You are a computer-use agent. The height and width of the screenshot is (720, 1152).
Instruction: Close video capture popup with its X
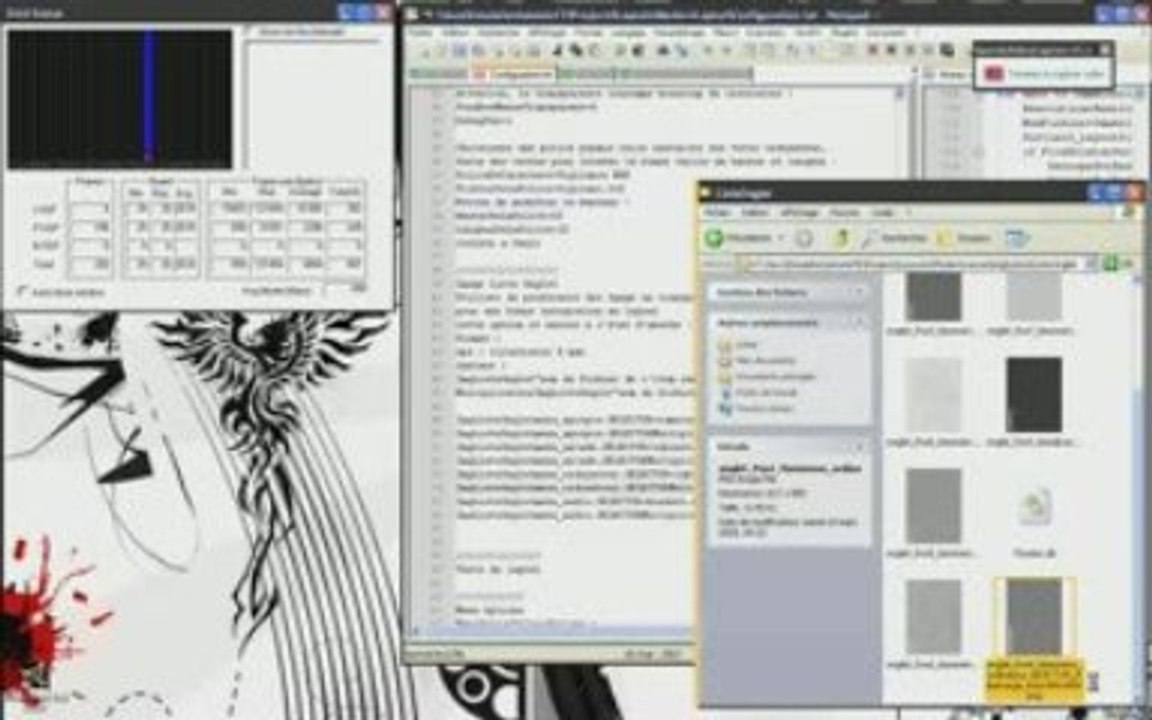coord(1104,49)
